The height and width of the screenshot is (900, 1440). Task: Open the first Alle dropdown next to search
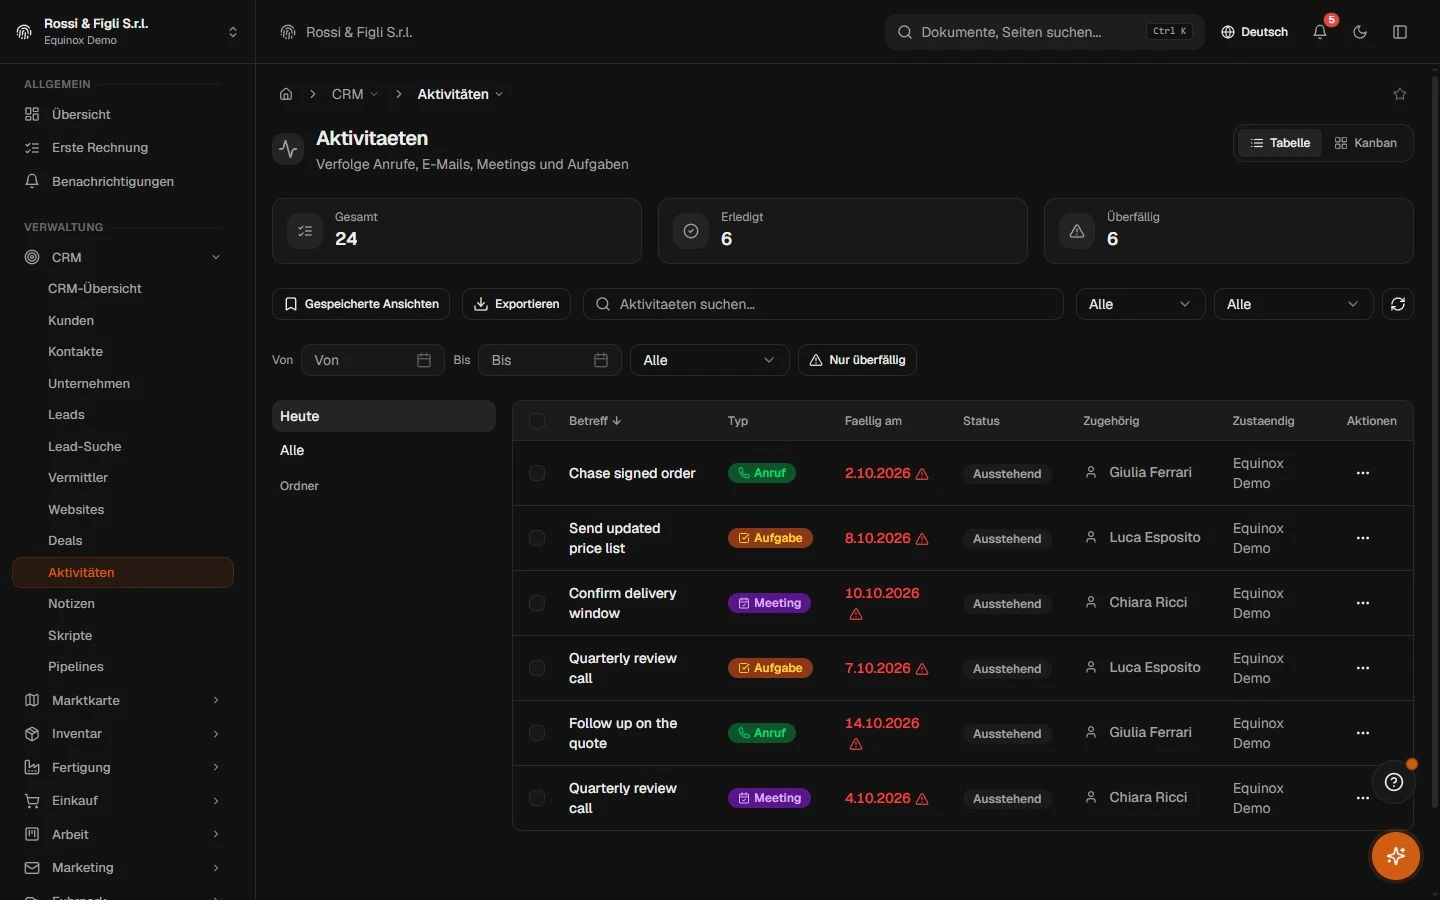click(x=1140, y=304)
